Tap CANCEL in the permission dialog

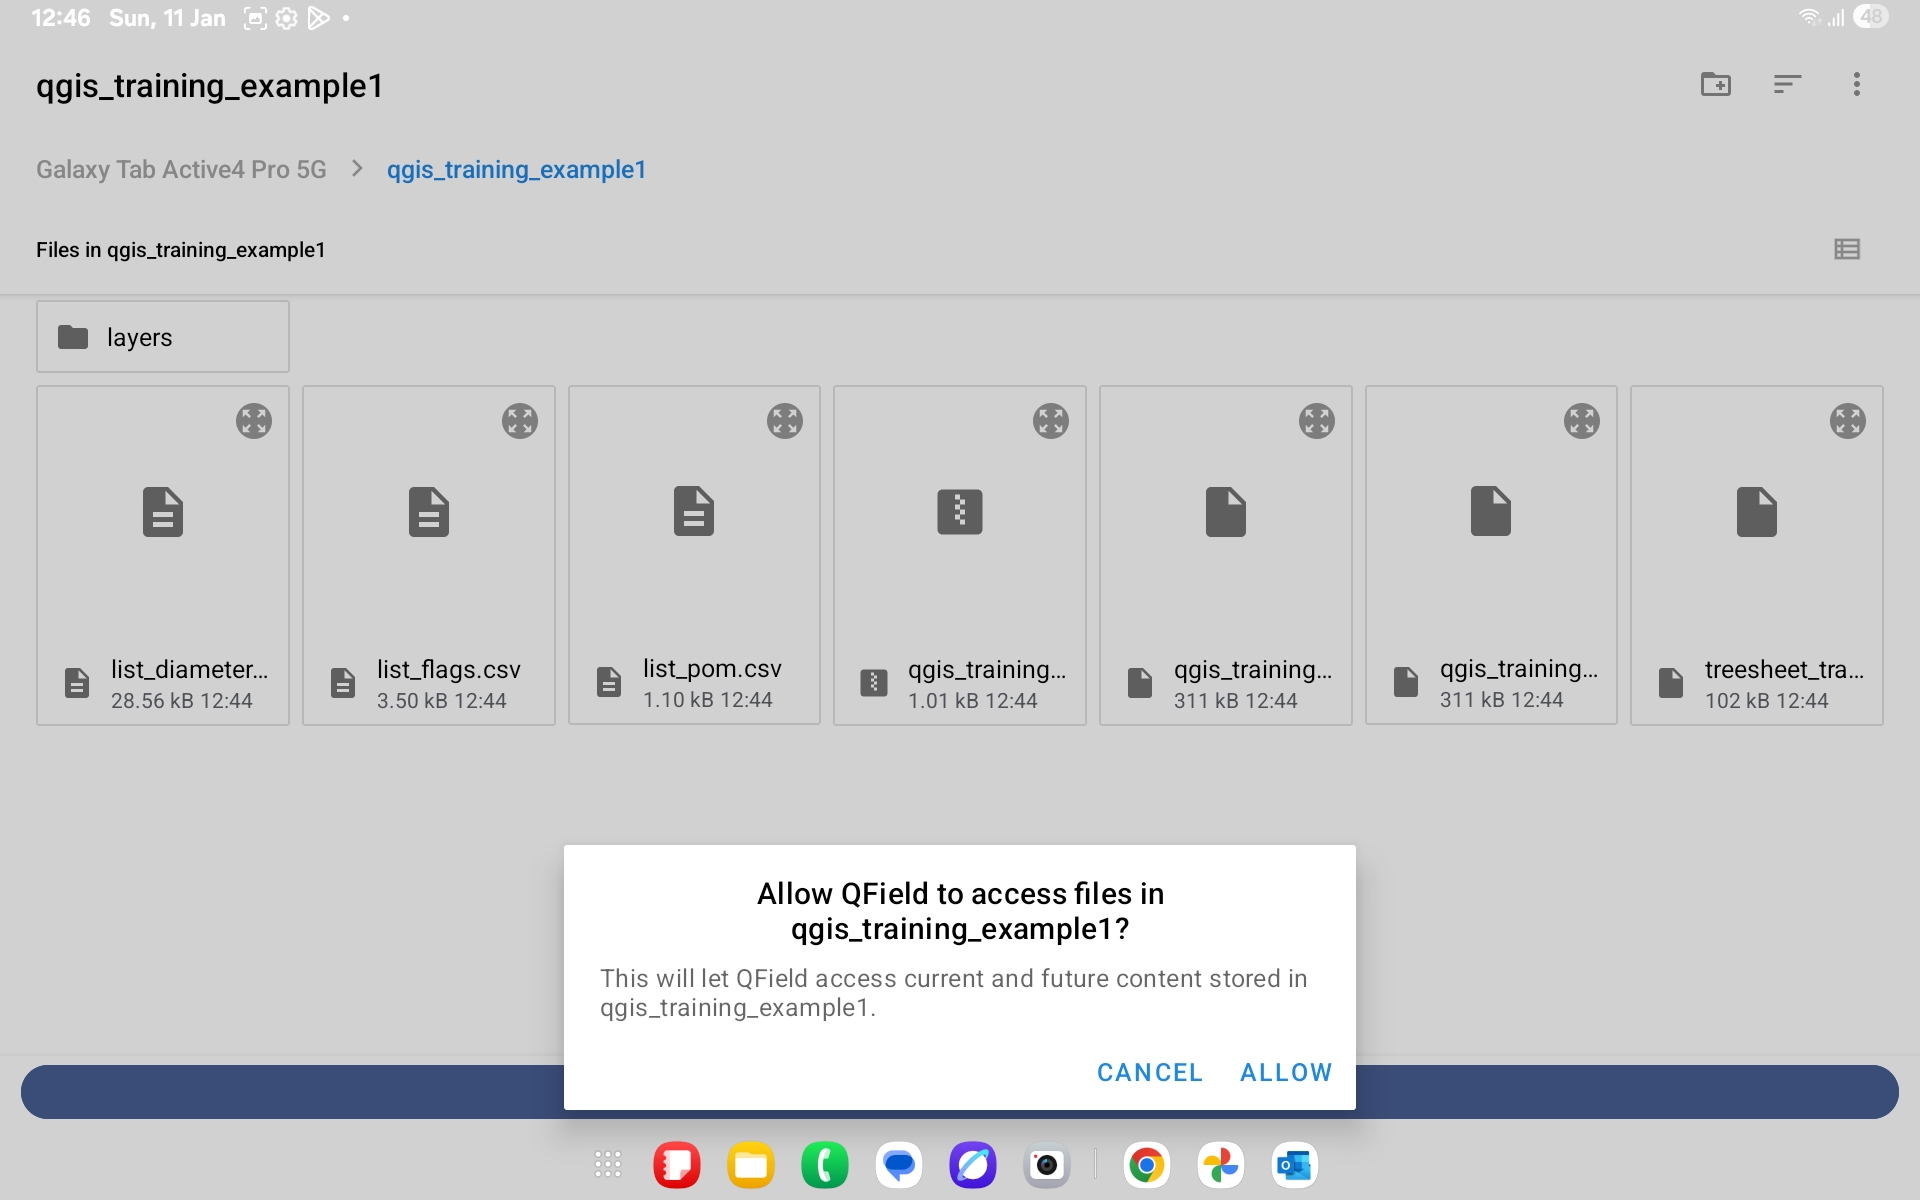pos(1150,1072)
